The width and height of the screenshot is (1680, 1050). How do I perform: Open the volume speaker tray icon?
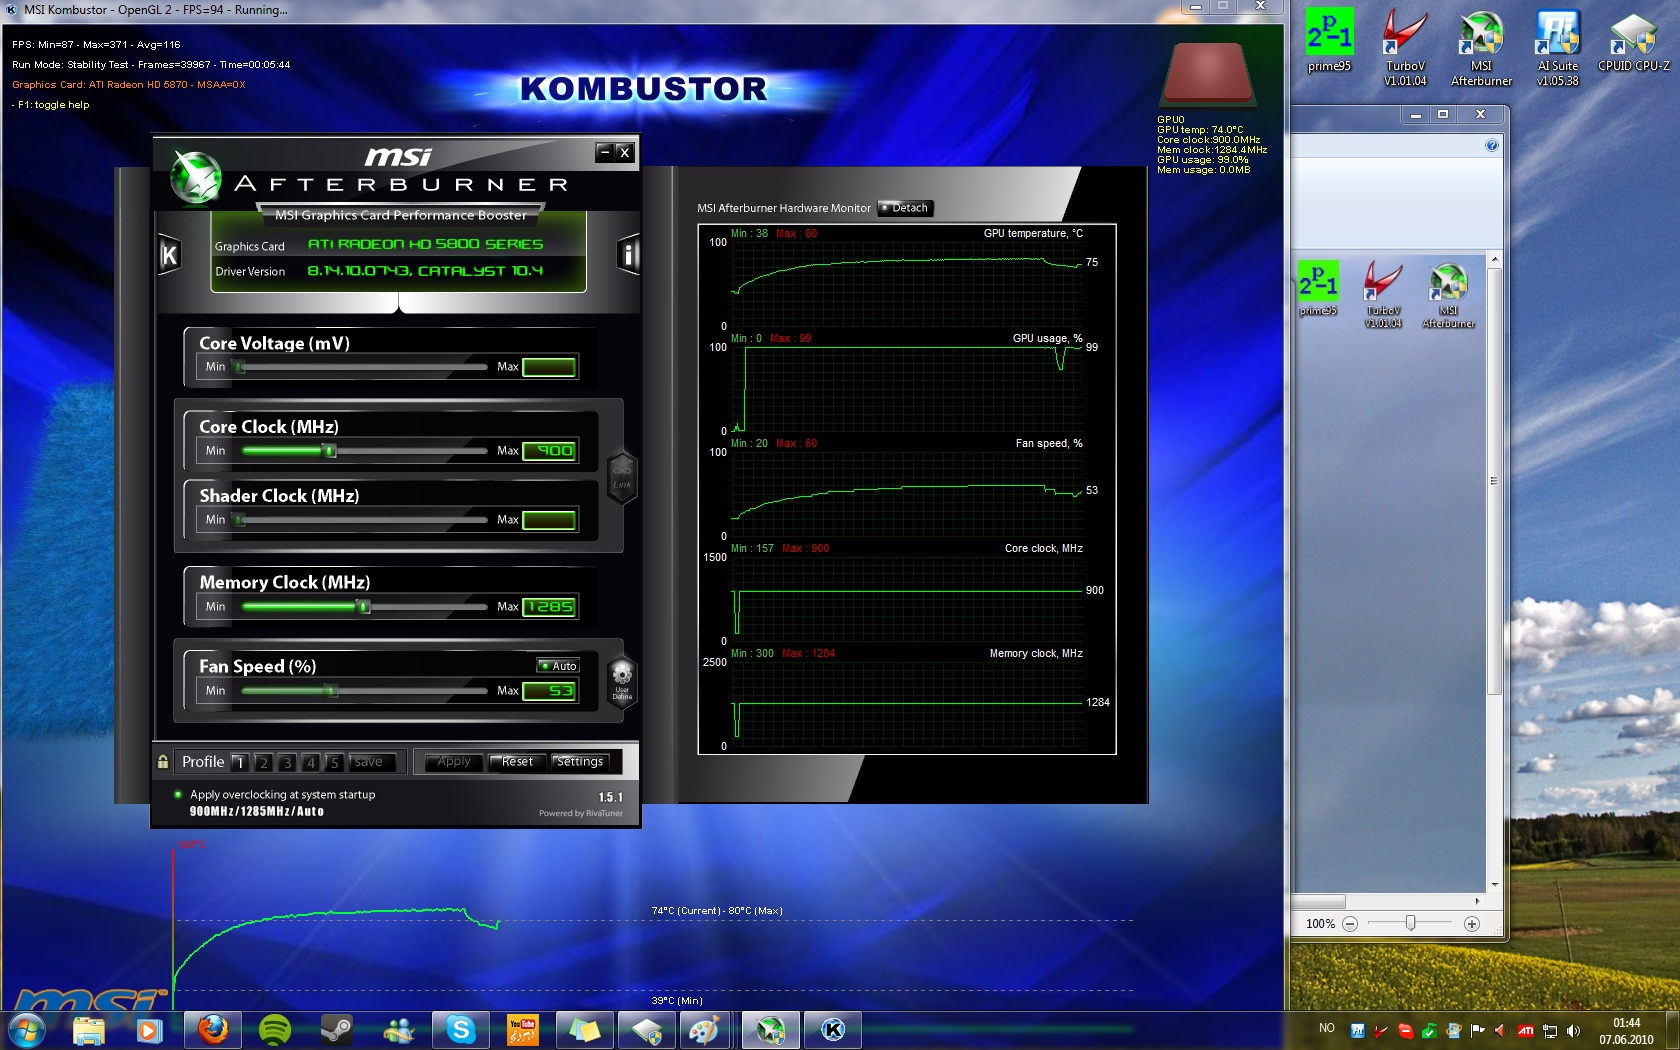(1573, 1030)
